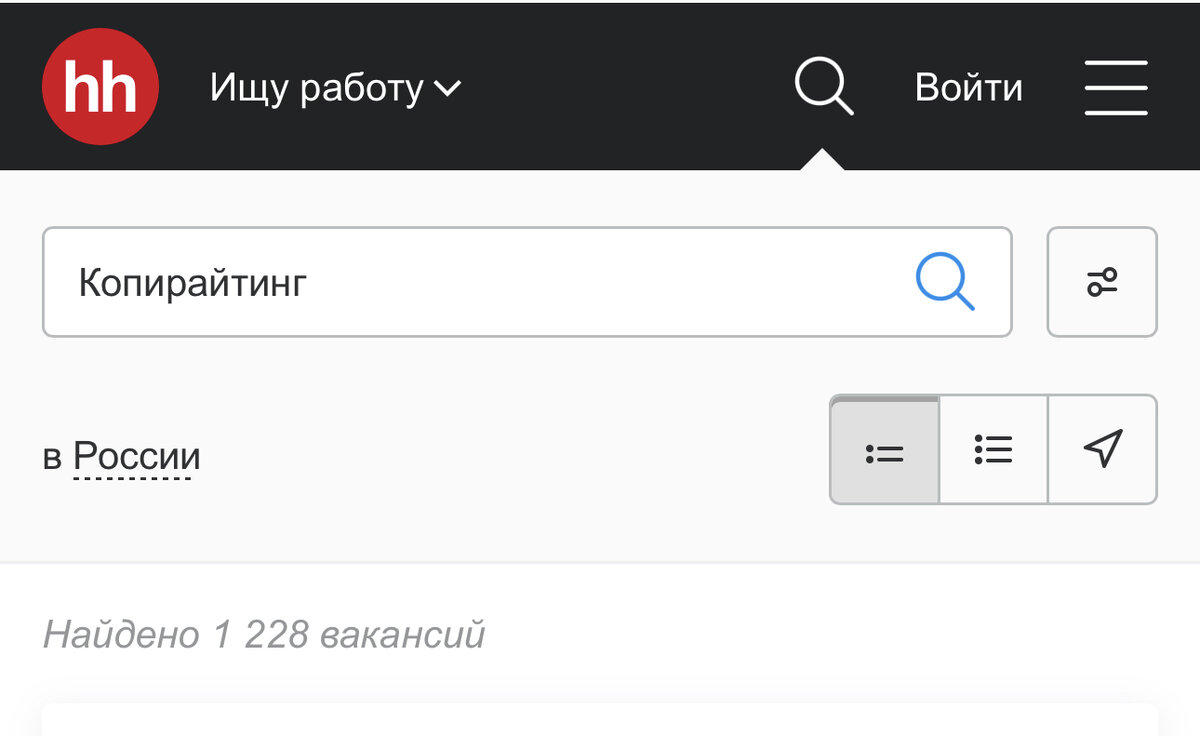Image resolution: width=1200 pixels, height=736 pixels.
Task: Click the blue magnifier inside the search field
Action: (x=944, y=282)
